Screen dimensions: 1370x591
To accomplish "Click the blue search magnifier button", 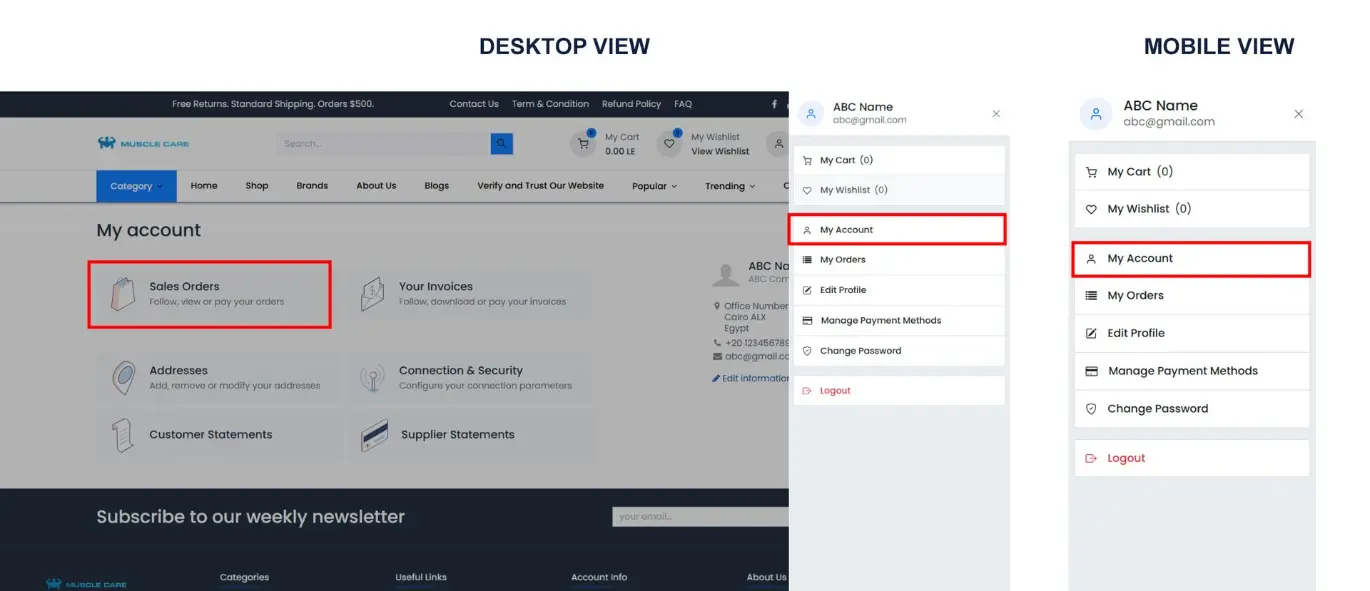I will 501,144.
